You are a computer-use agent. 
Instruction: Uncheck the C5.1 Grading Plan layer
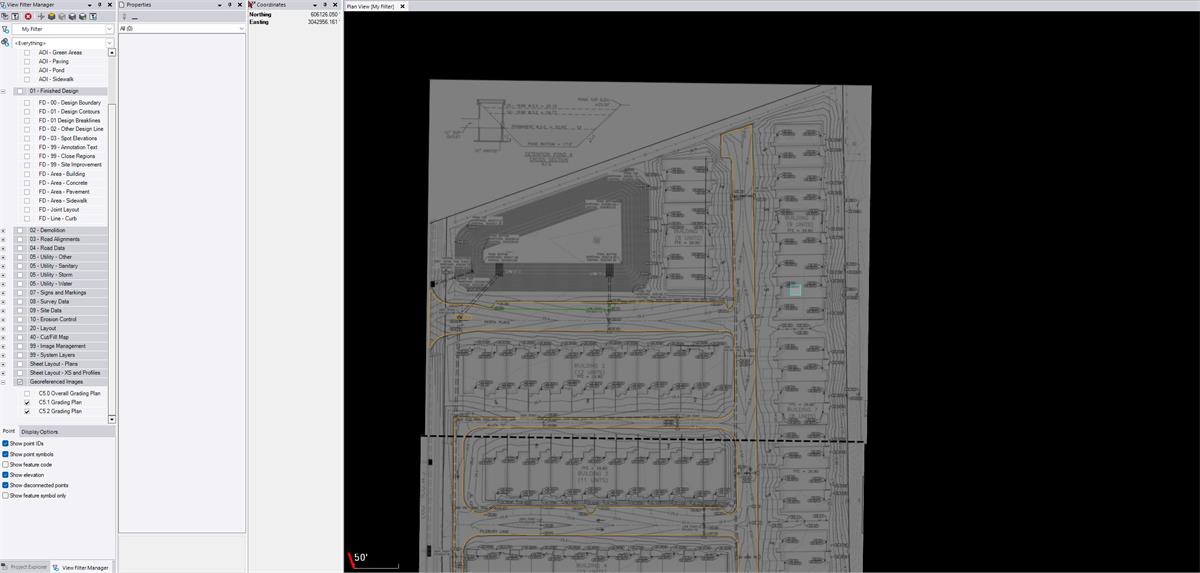(x=27, y=402)
